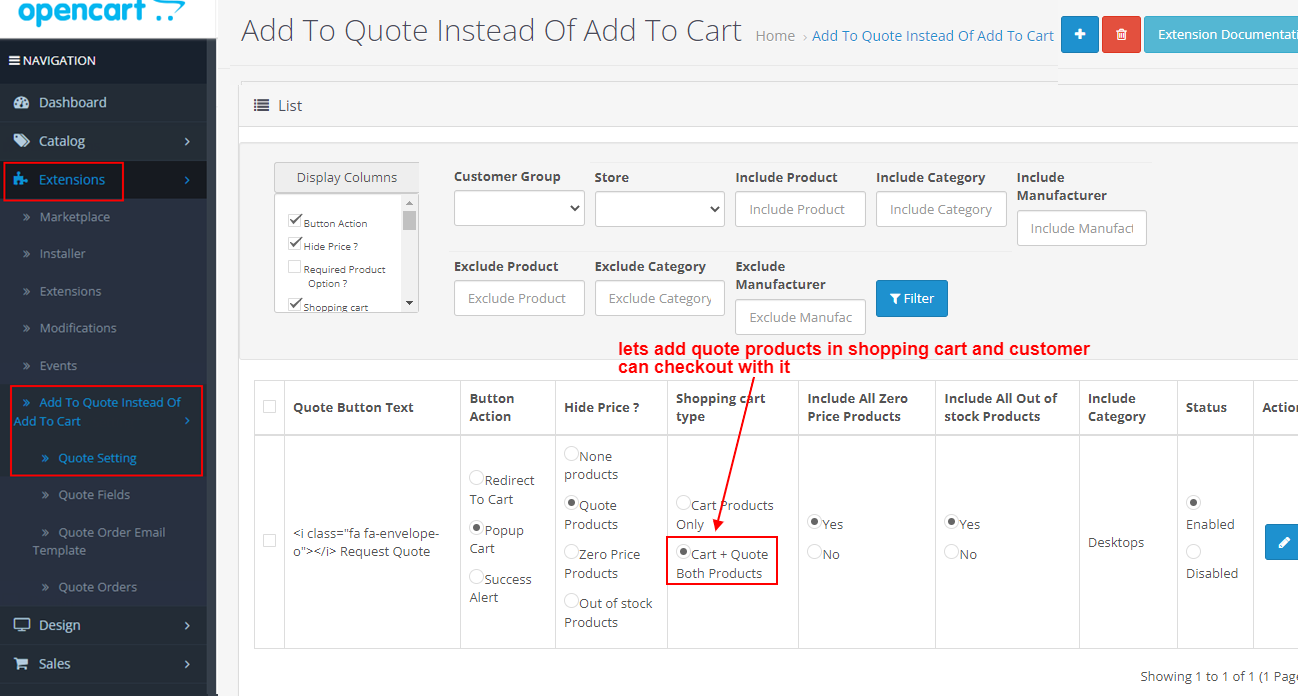This screenshot has width=1298, height=696.
Task: Click the pencil edit button for Desktops row
Action: point(1283,542)
